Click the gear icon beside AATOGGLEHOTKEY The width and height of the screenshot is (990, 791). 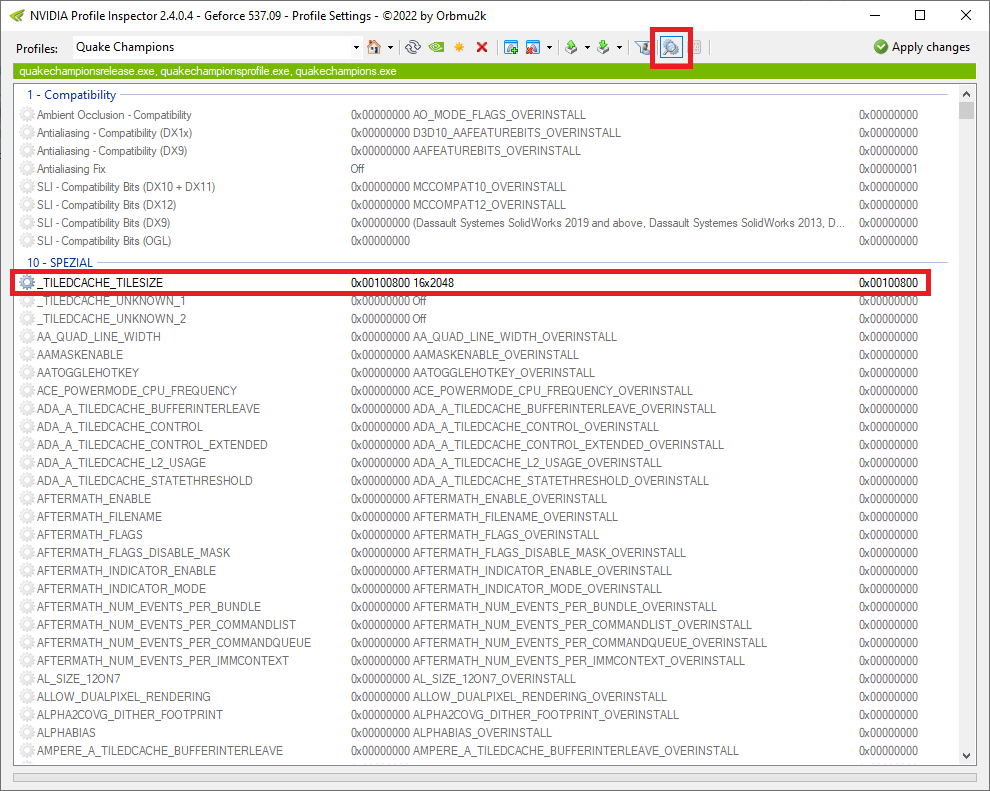click(x=27, y=372)
